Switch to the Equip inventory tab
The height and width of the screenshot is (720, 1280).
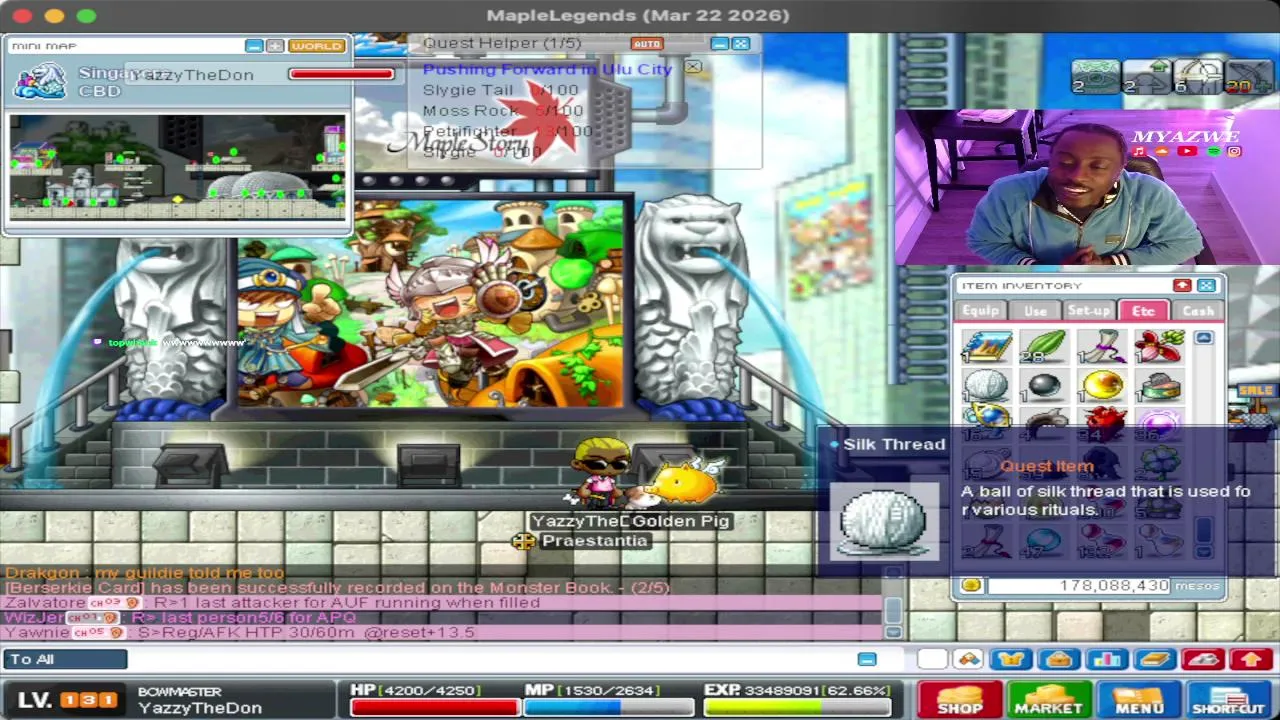tap(980, 311)
